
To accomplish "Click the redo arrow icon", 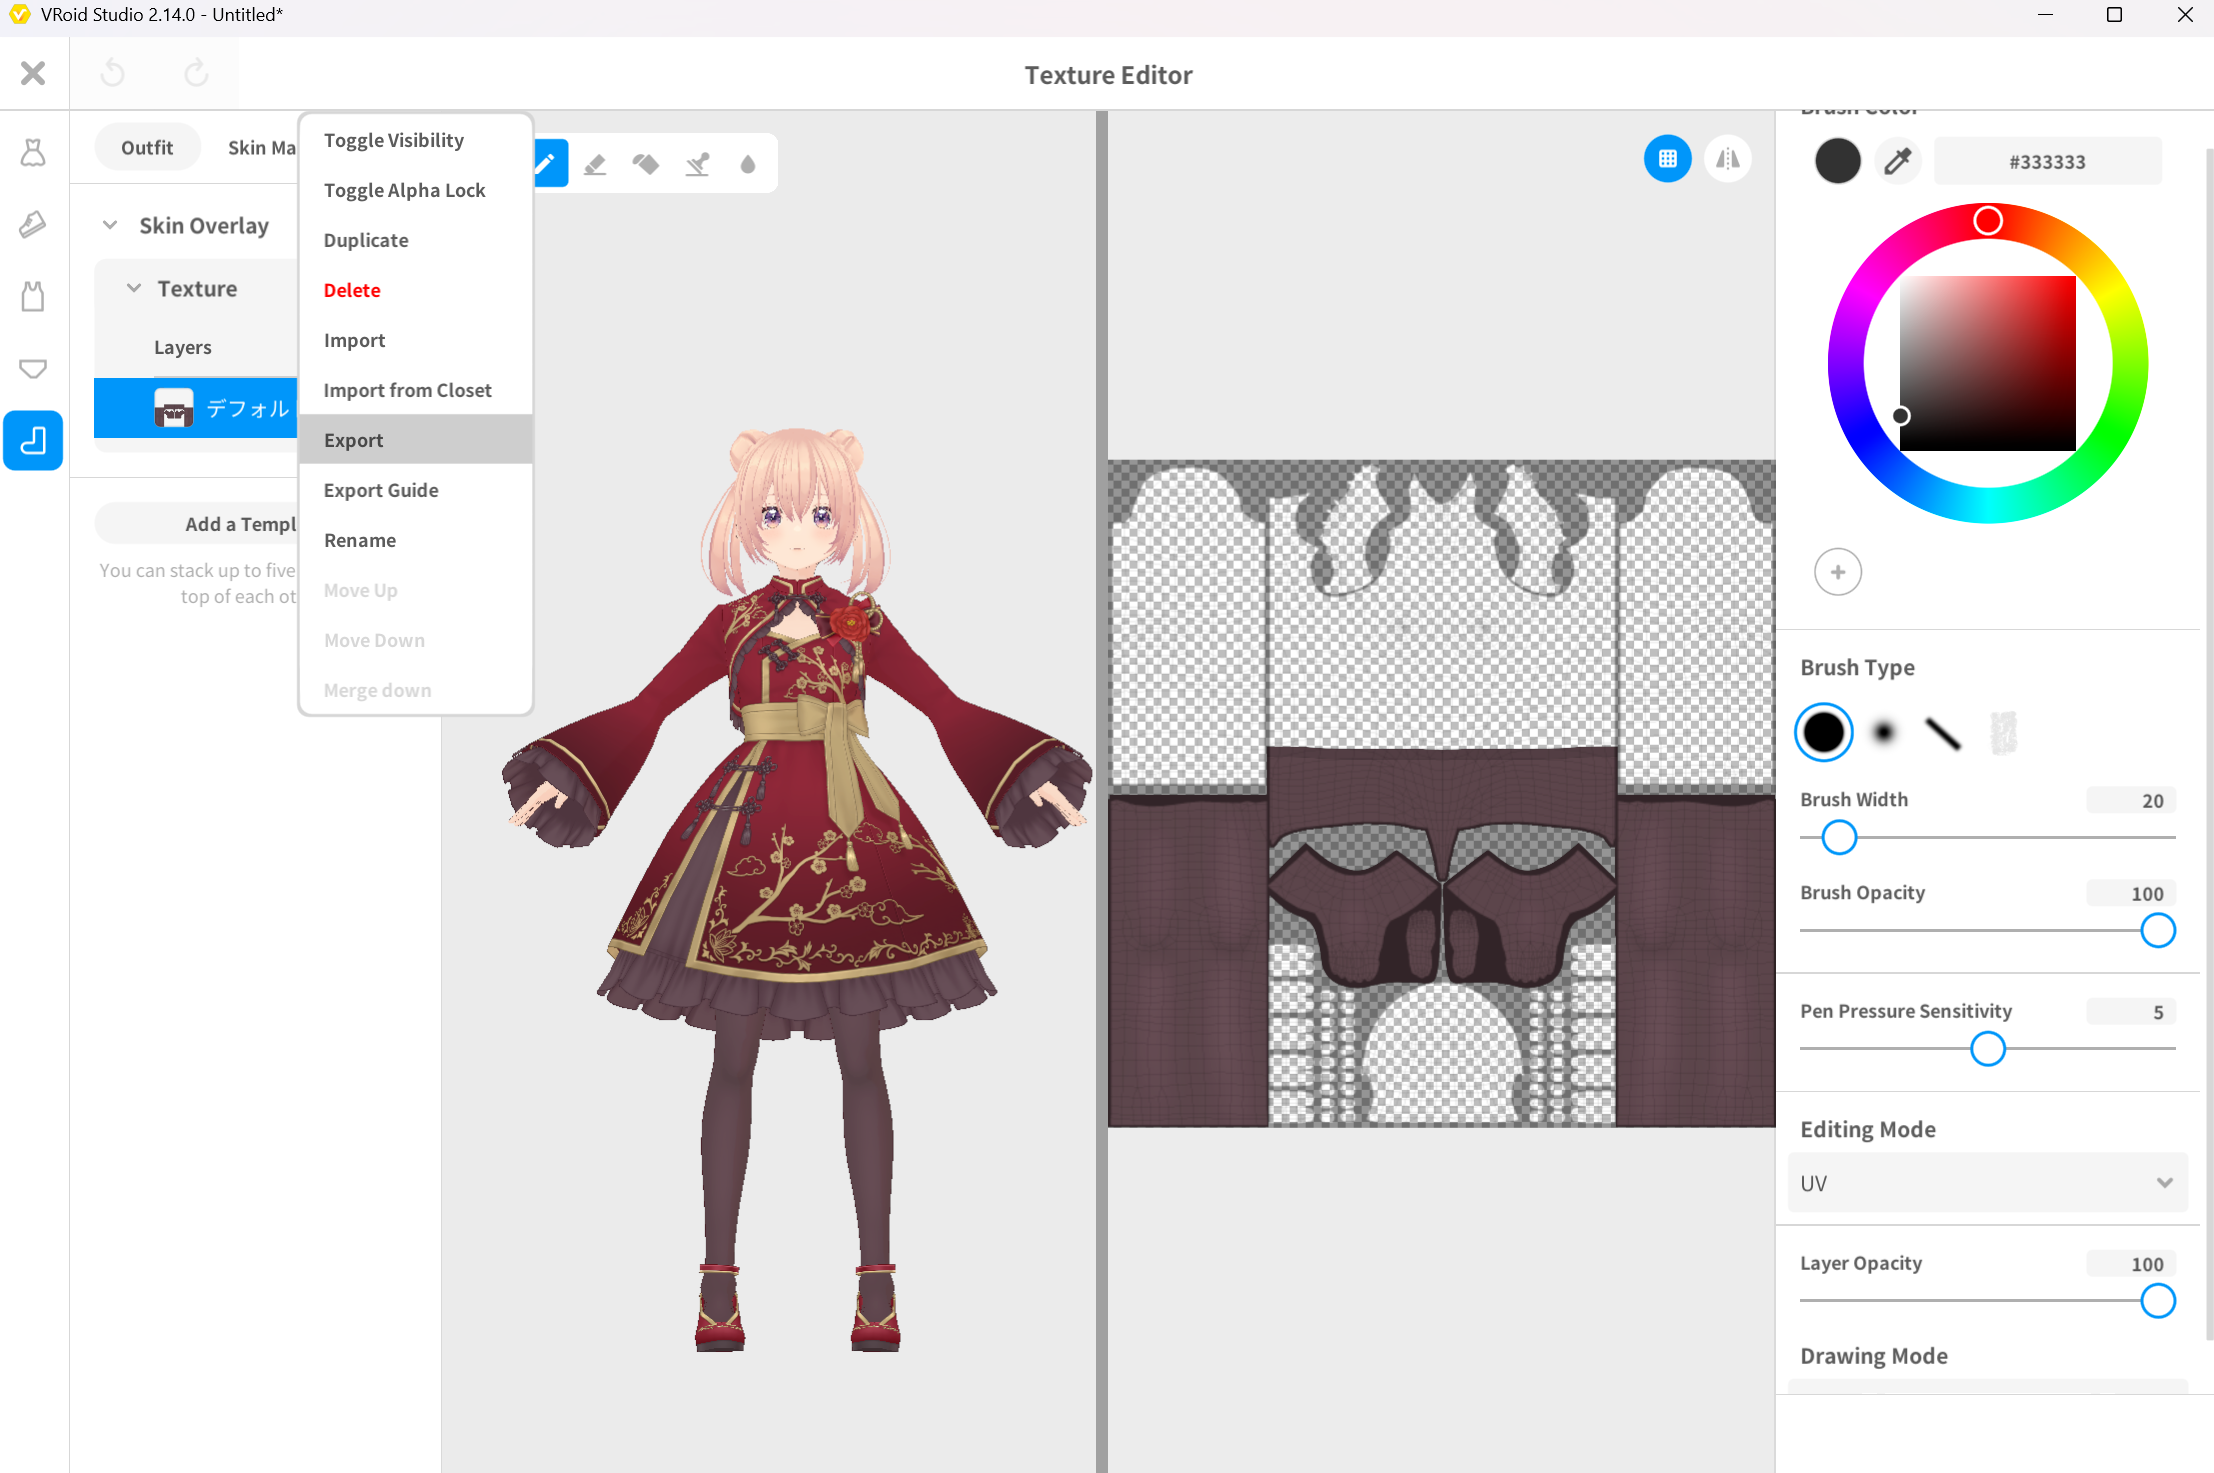I will pyautogui.click(x=196, y=73).
